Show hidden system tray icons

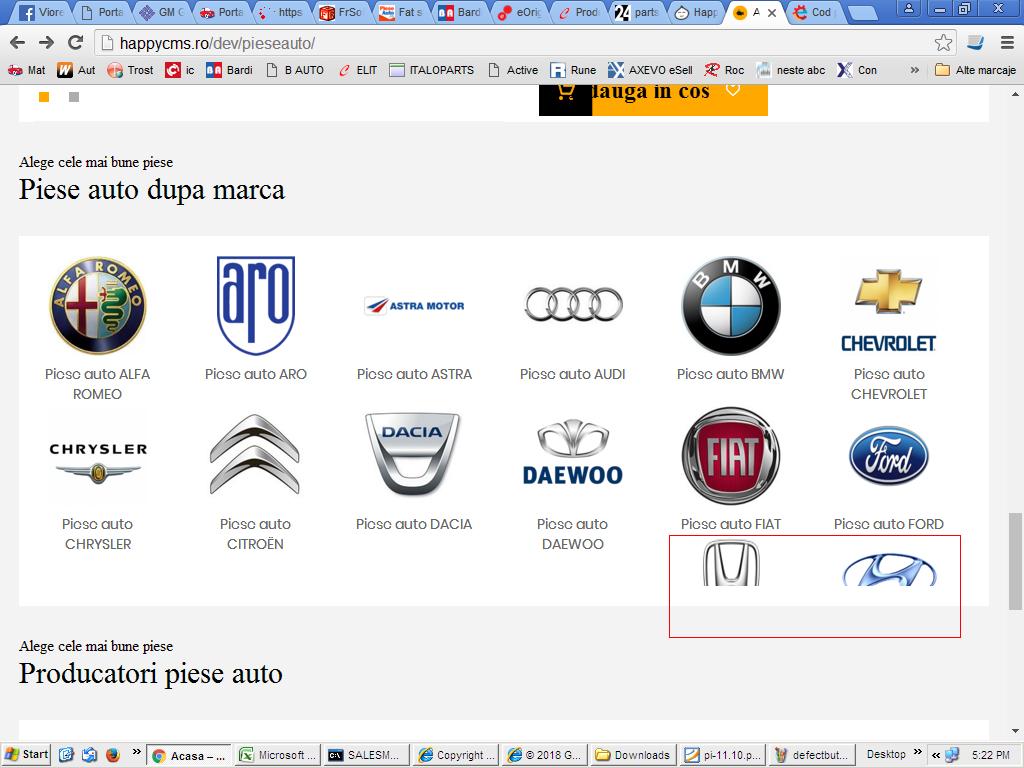pyautogui.click(x=936, y=755)
